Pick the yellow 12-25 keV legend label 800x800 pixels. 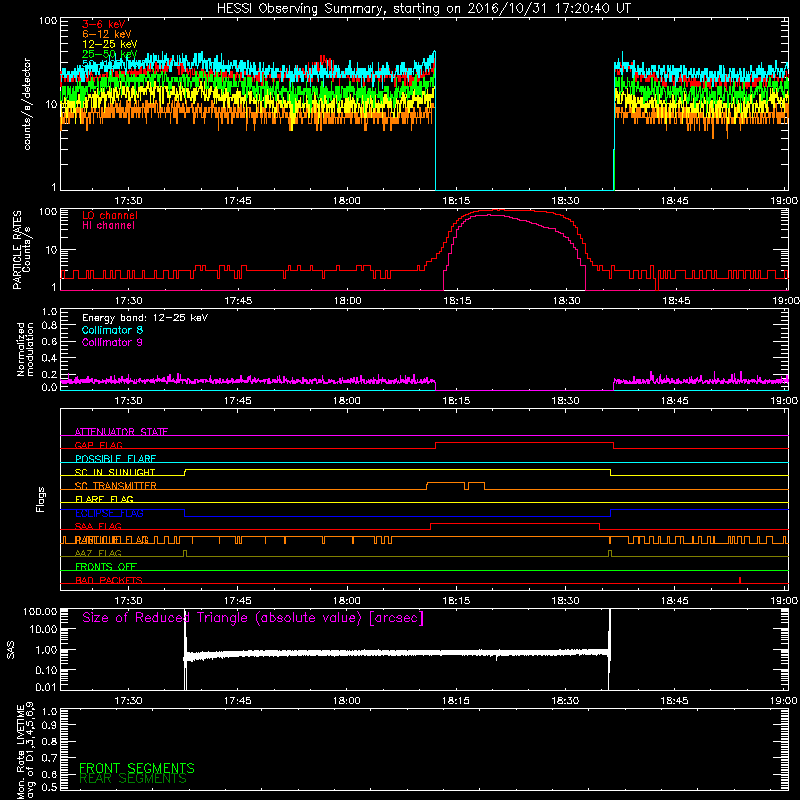[x=110, y=44]
